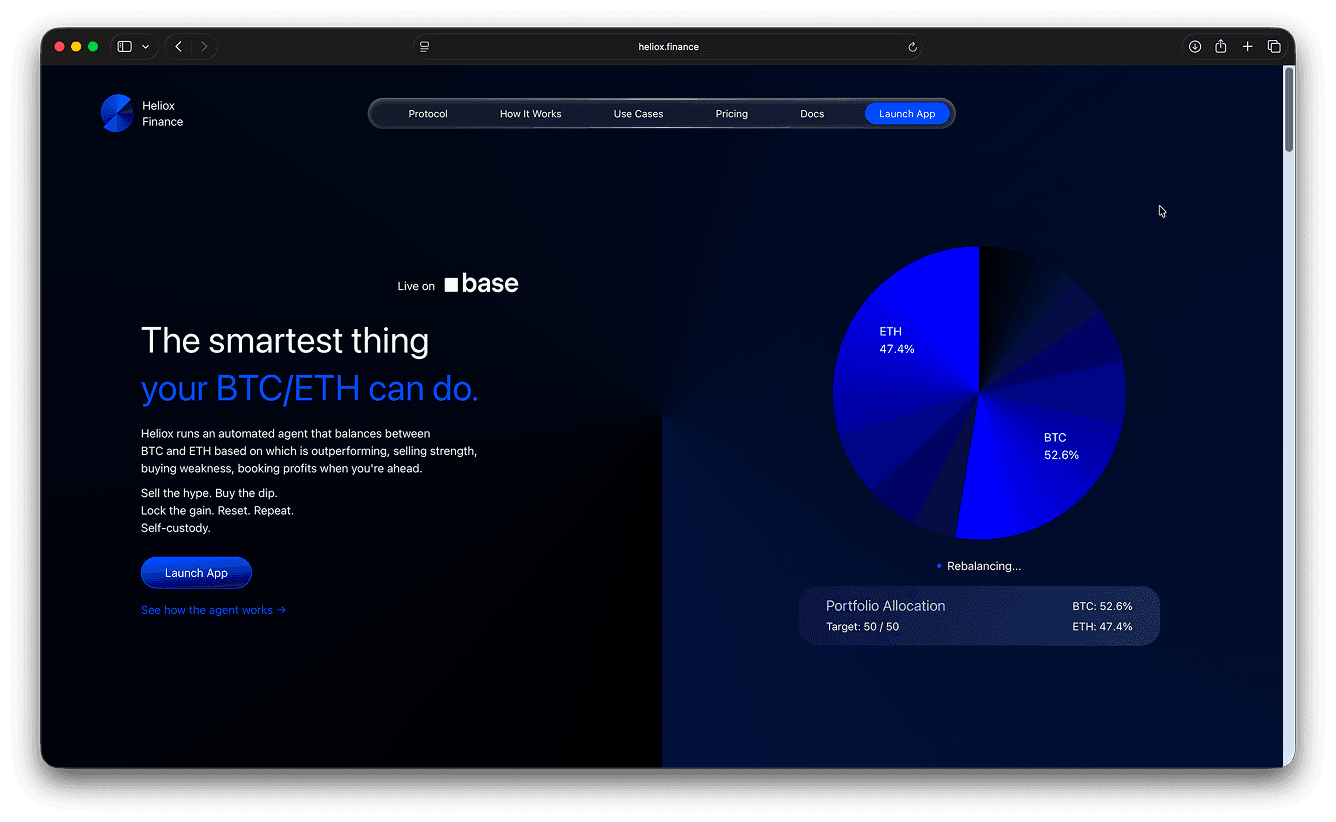
Task: Go to the Use Cases nav item
Action: pos(639,114)
